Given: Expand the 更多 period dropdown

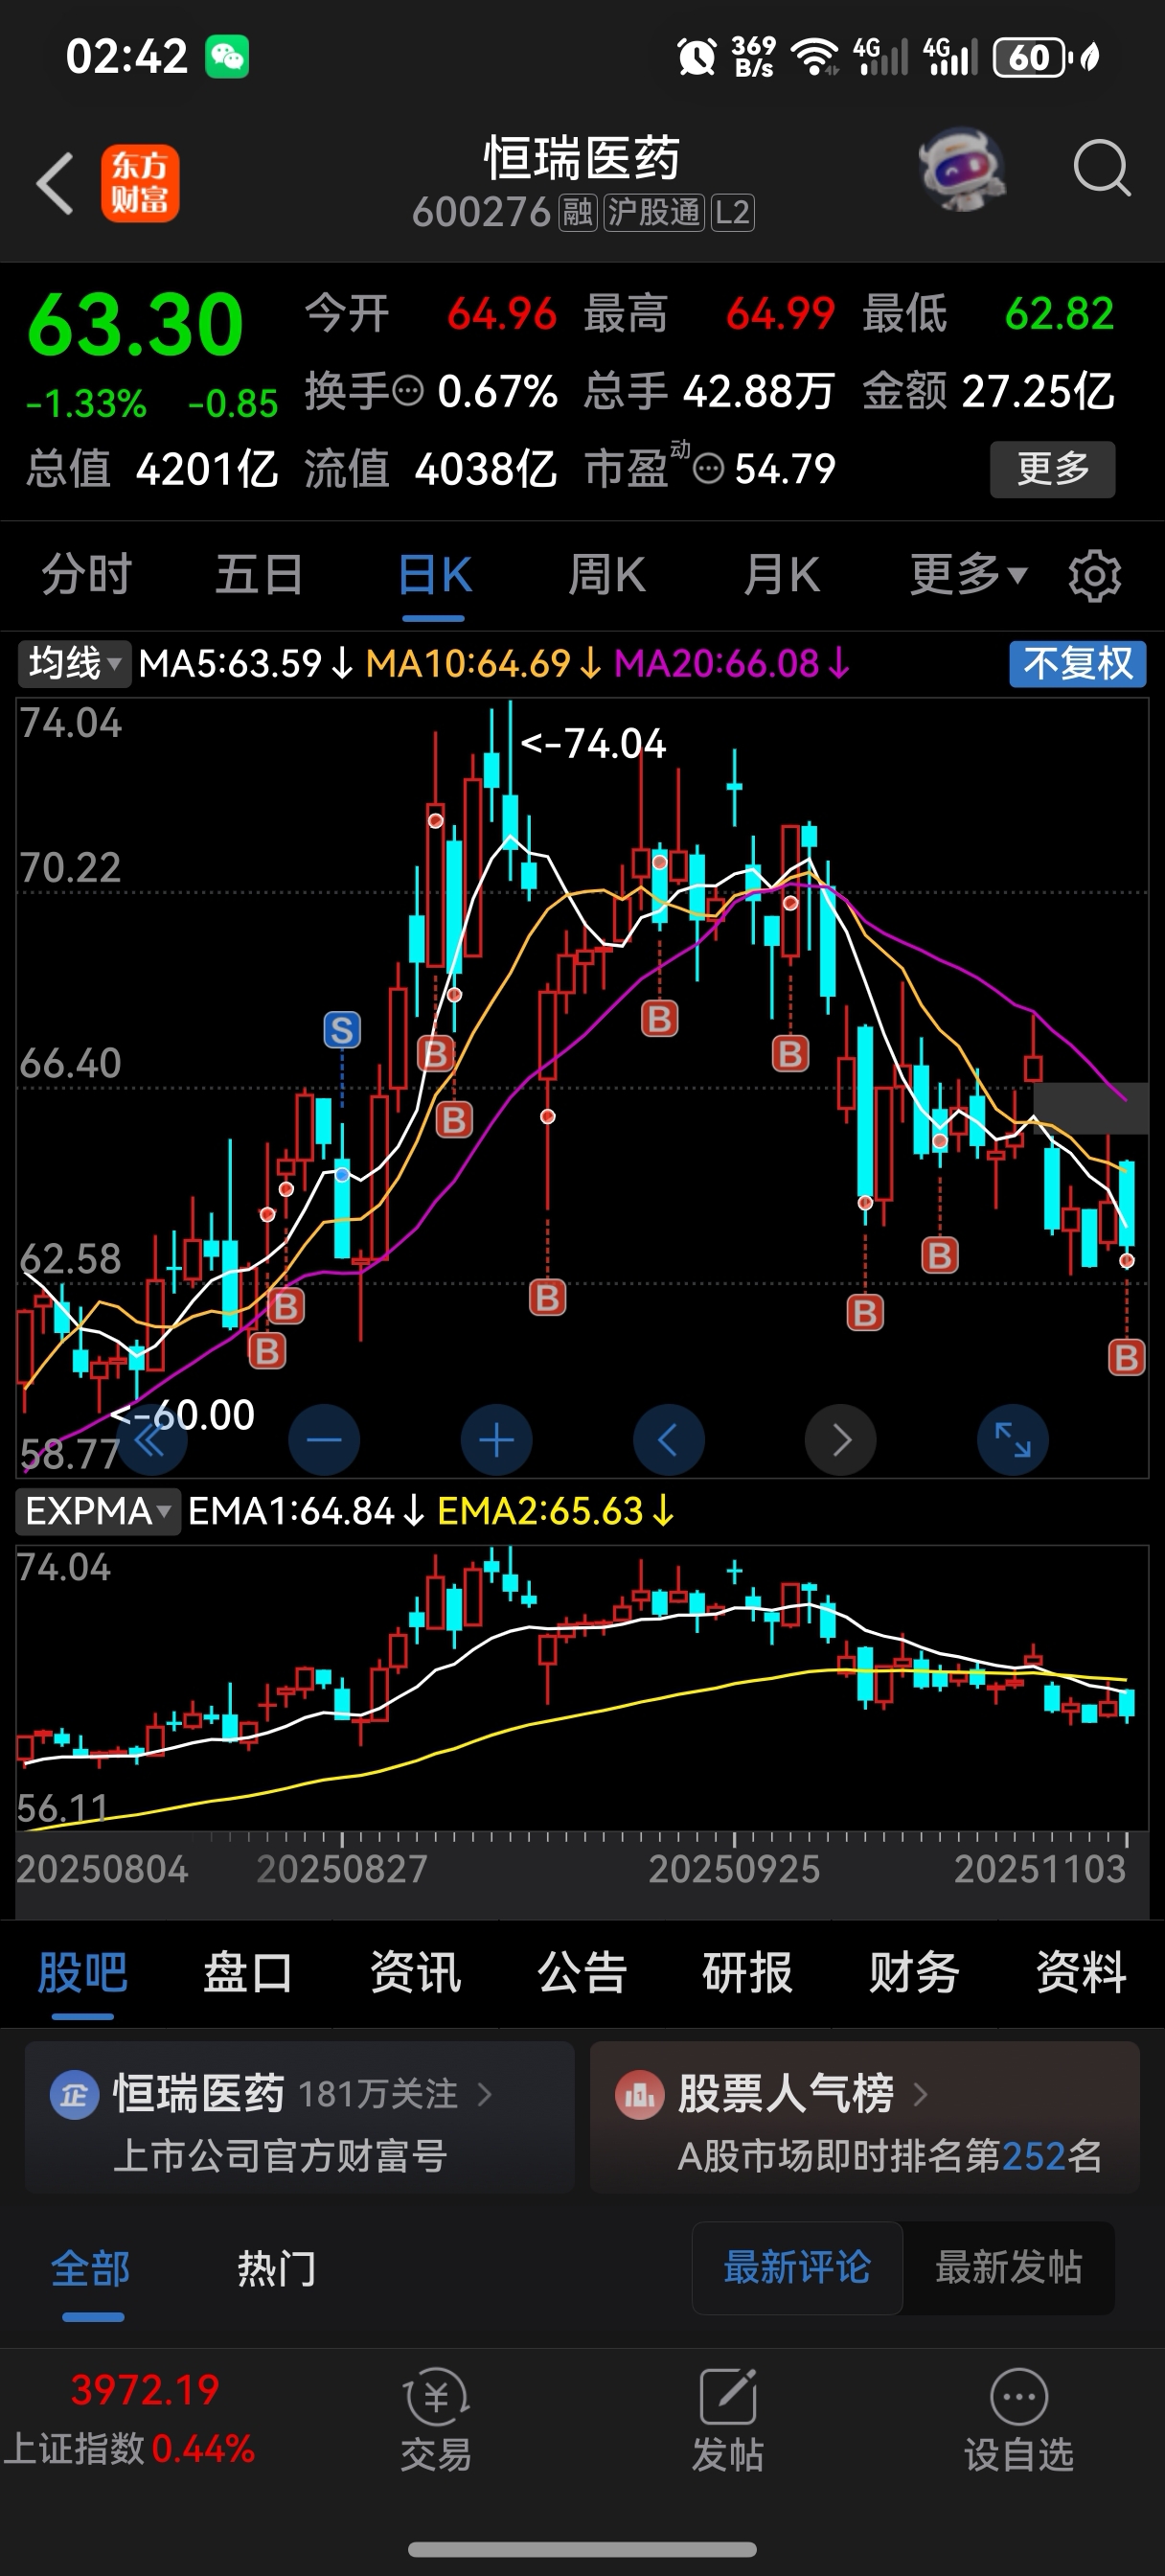Looking at the screenshot, I should click(968, 575).
